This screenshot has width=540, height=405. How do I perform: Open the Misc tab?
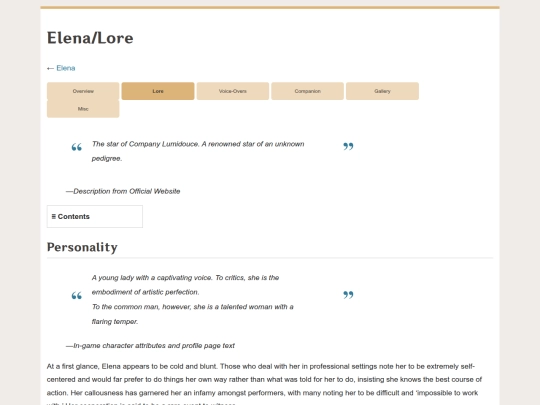83,109
